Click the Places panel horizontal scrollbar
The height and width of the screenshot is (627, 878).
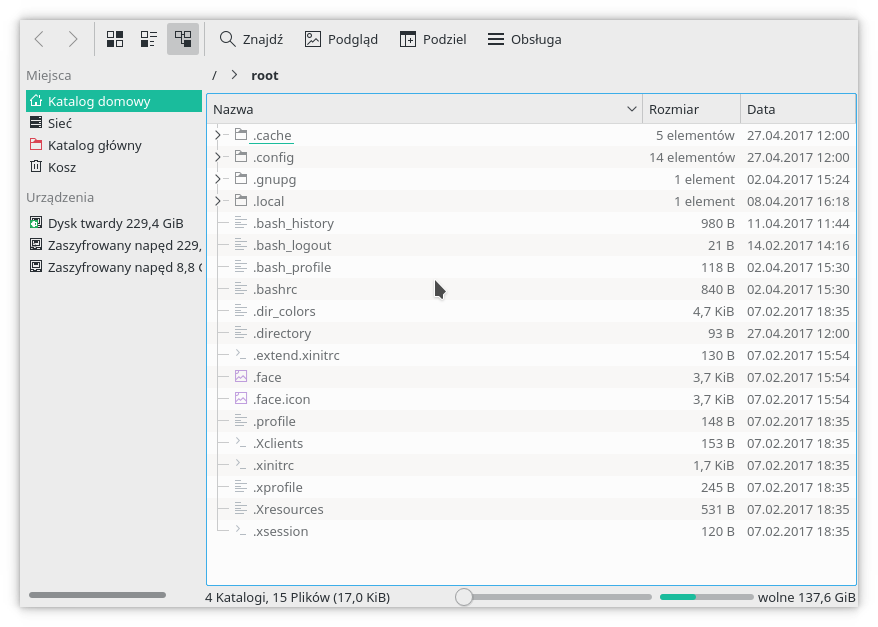point(97,595)
